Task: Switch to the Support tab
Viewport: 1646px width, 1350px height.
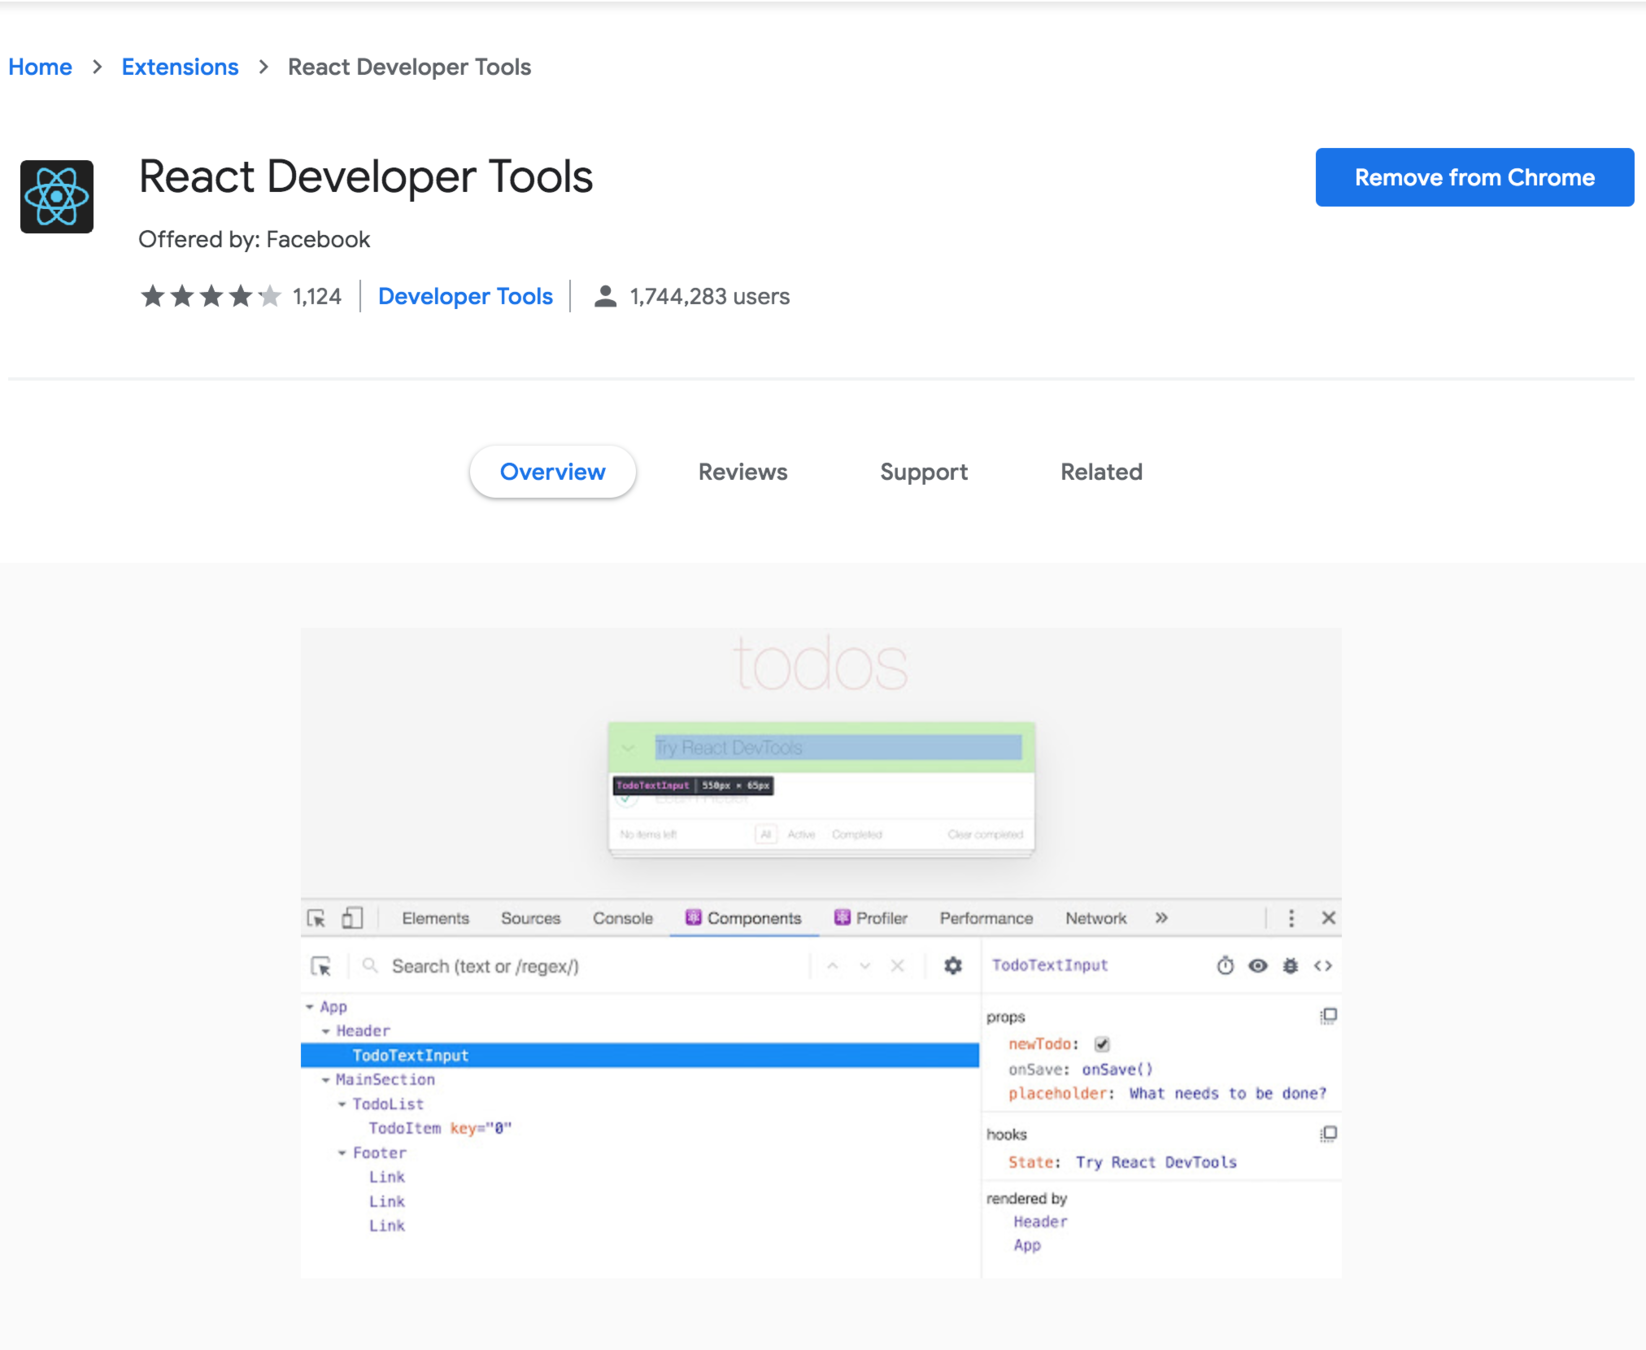Action: 924,472
